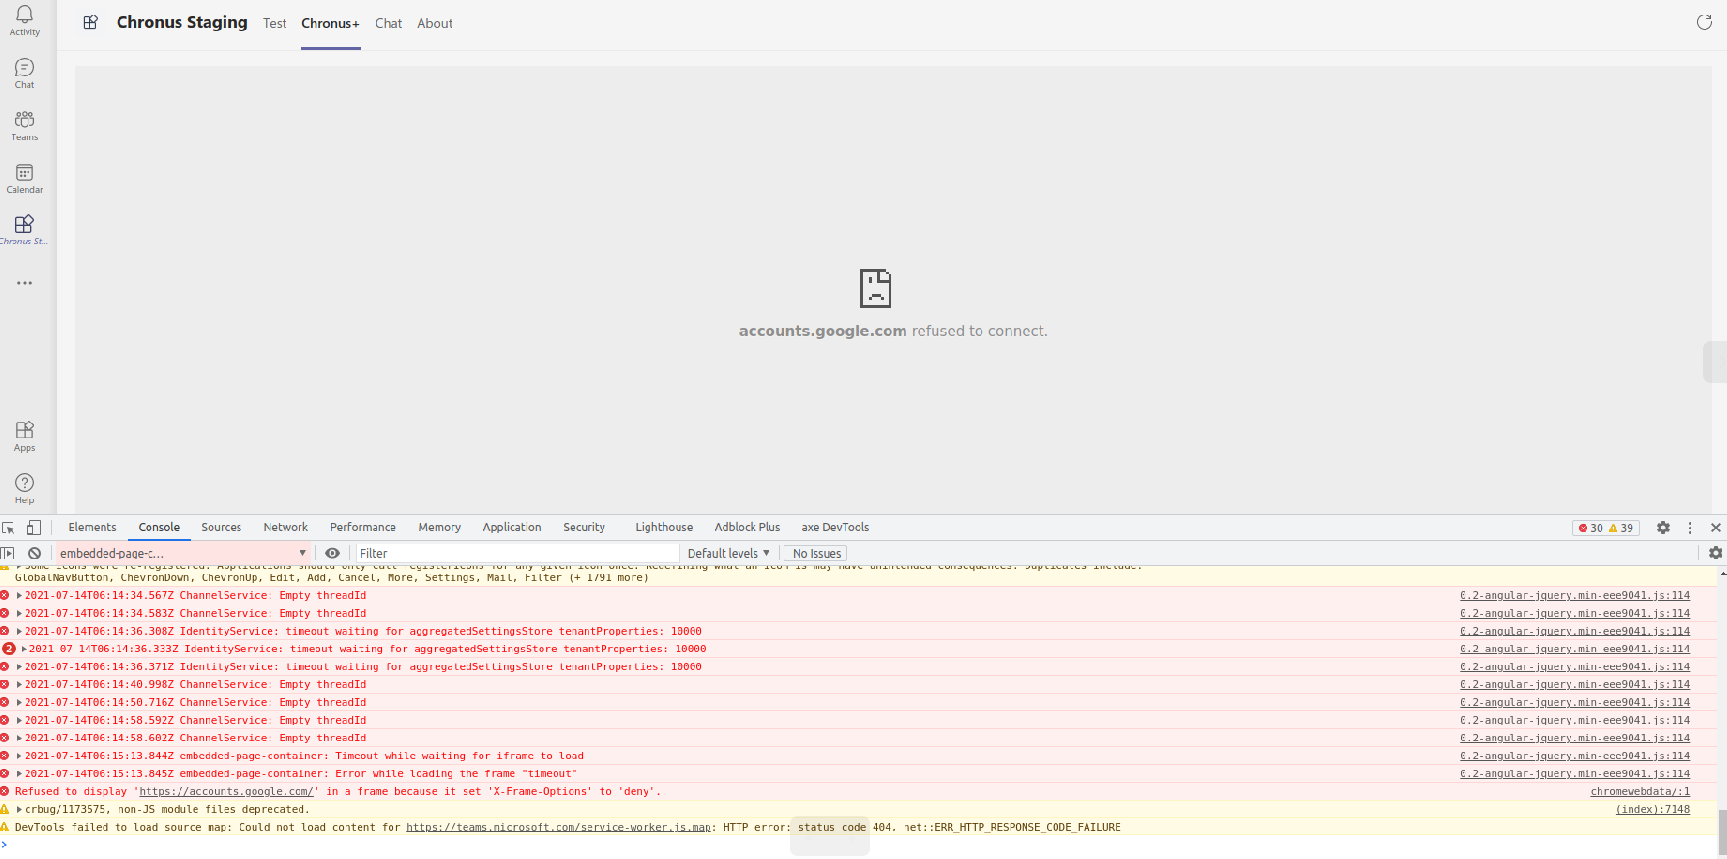Open the Memory panel
The width and height of the screenshot is (1727, 859).
[439, 527]
